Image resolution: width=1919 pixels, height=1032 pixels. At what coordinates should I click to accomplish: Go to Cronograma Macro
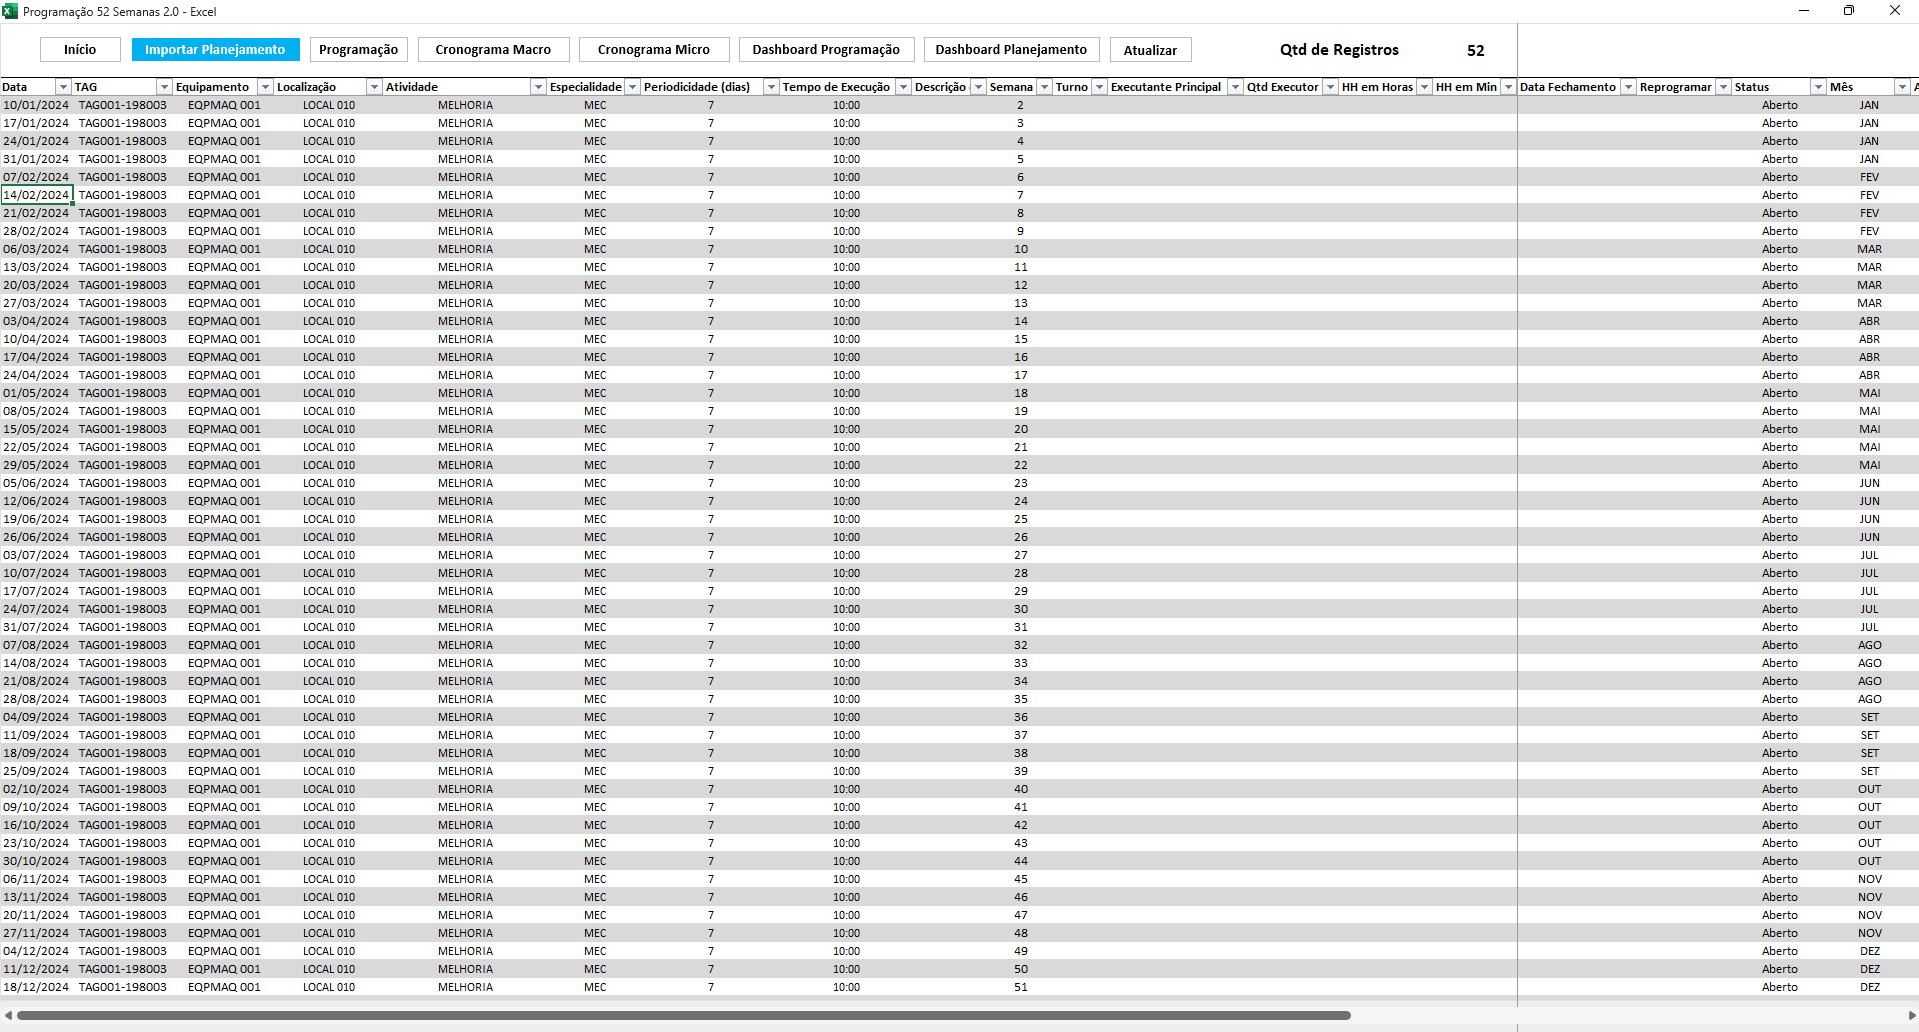(x=493, y=50)
